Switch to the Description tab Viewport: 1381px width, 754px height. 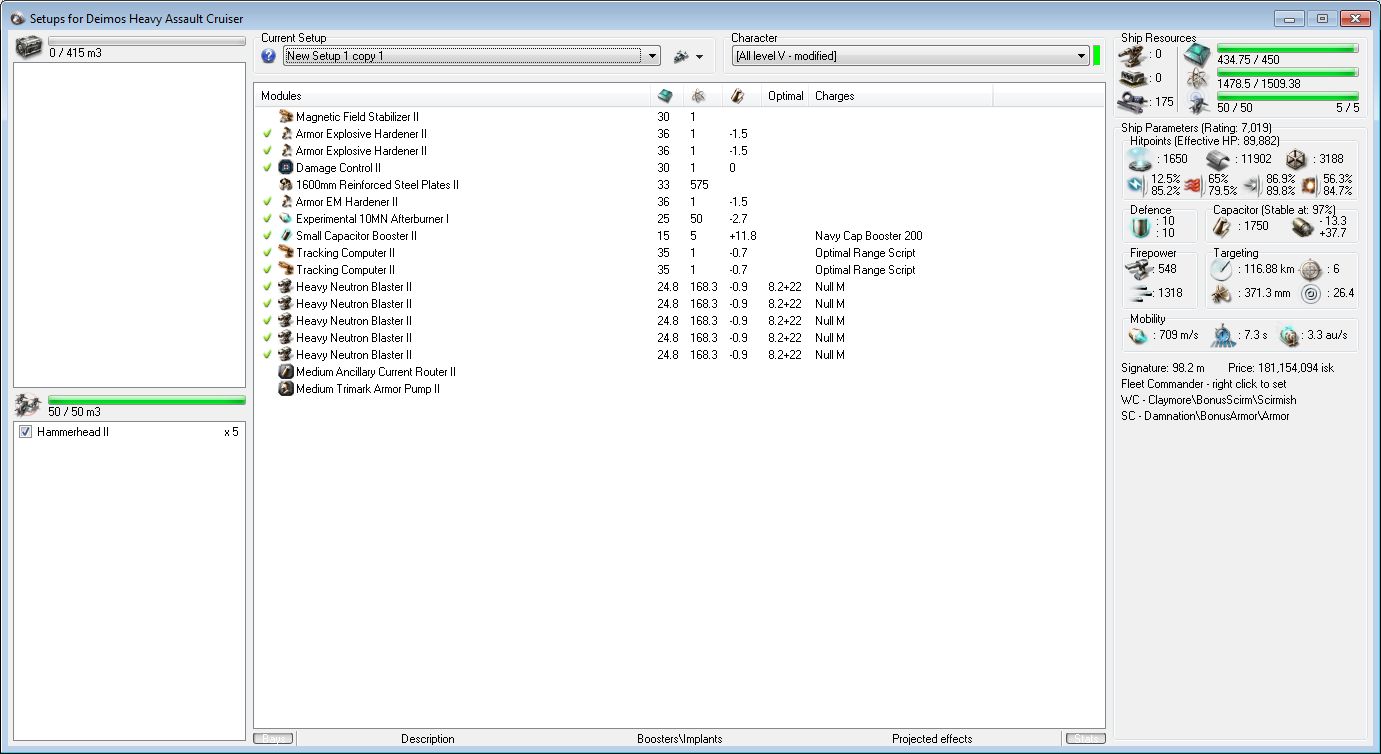[x=428, y=739]
